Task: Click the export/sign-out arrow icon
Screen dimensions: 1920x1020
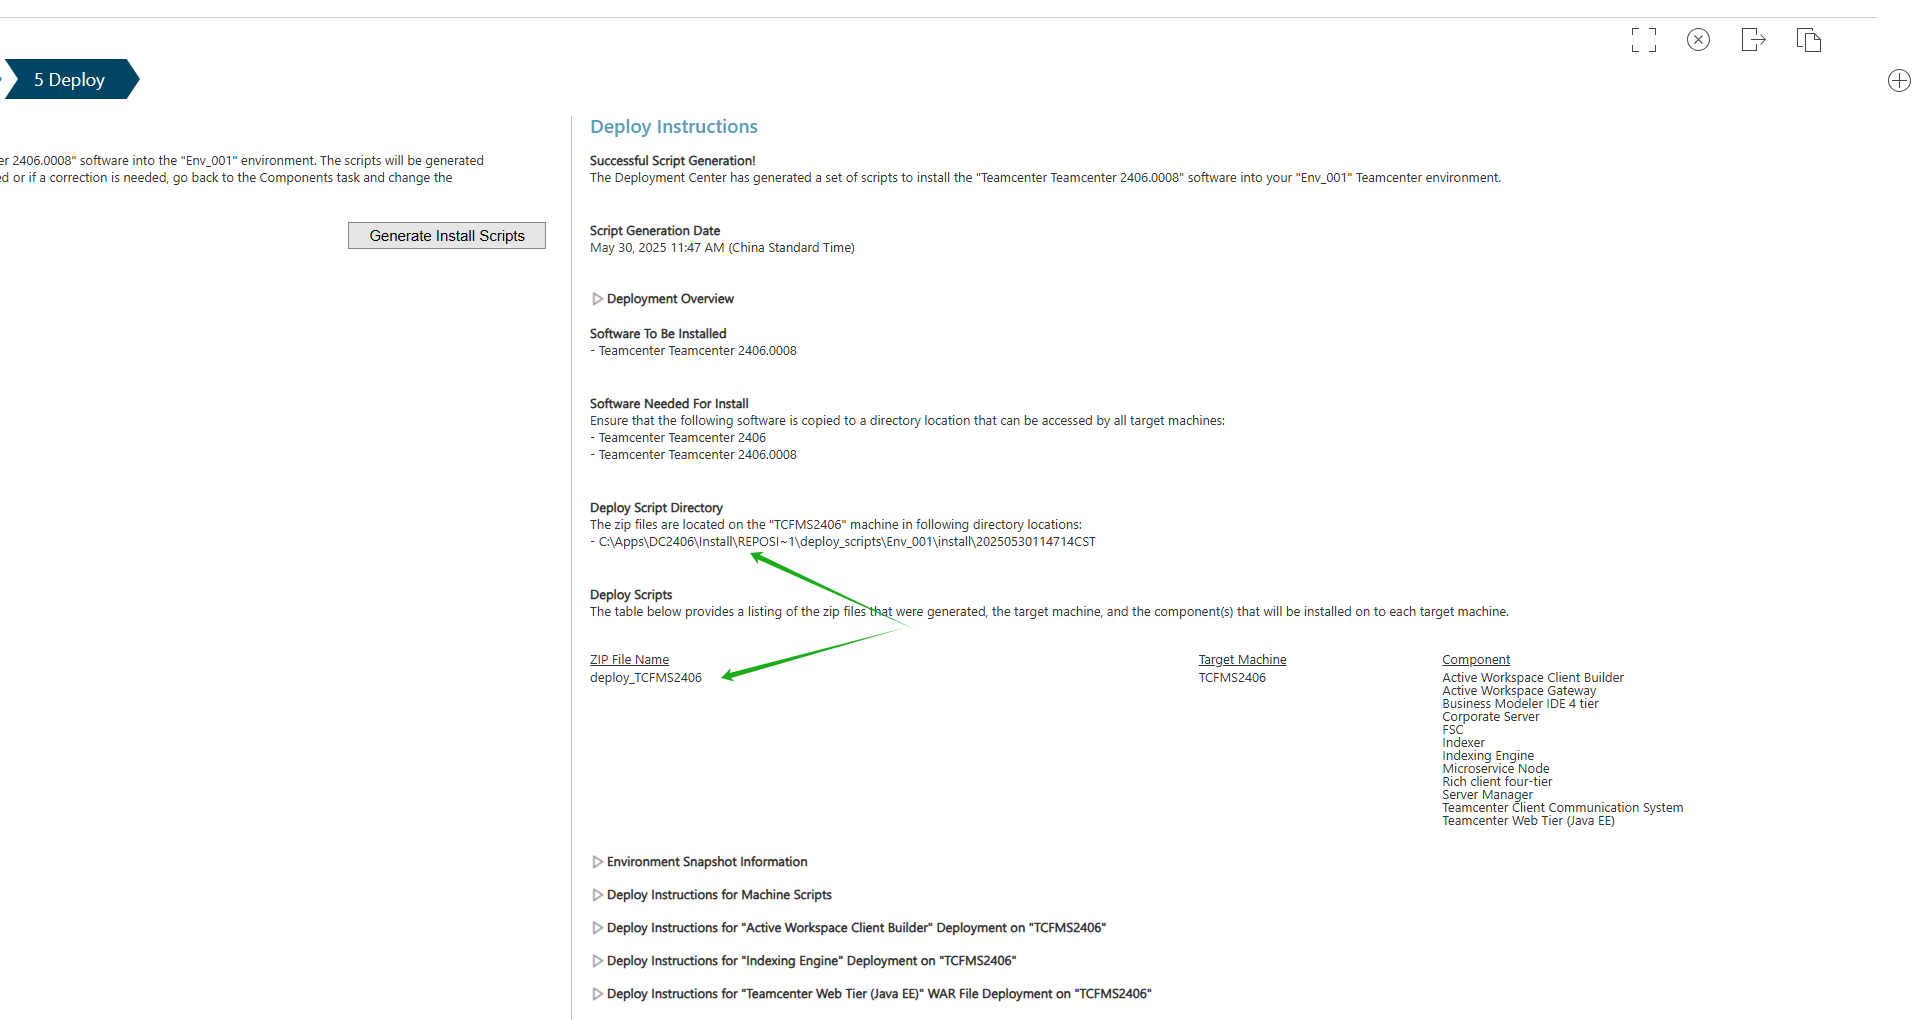Action: tap(1753, 40)
